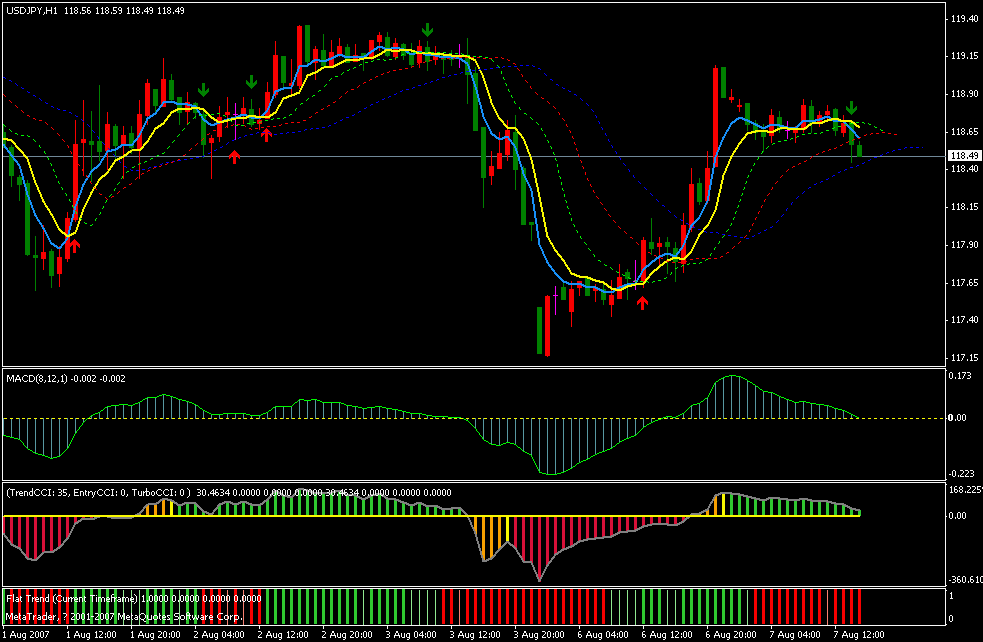Click the MetaQuotes Software Corp. copyright text
The height and width of the screenshot is (642, 983).
click(x=125, y=617)
